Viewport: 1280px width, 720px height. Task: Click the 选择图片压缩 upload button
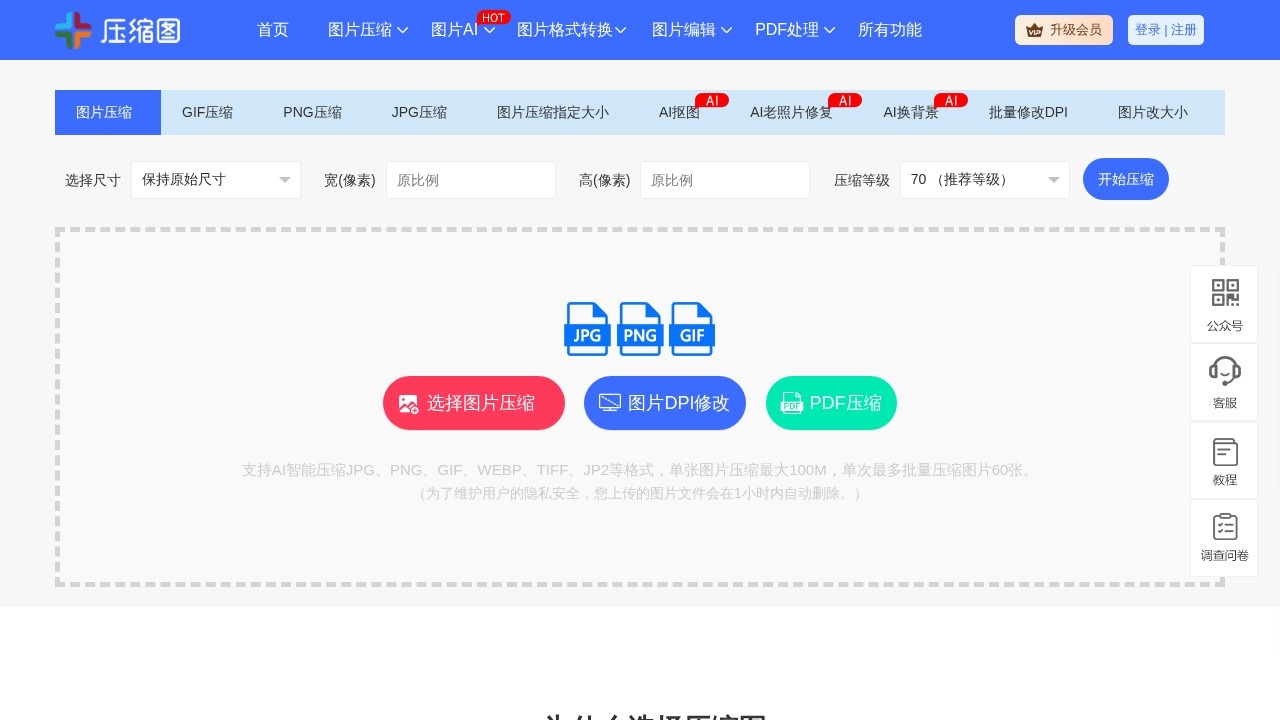tap(473, 403)
